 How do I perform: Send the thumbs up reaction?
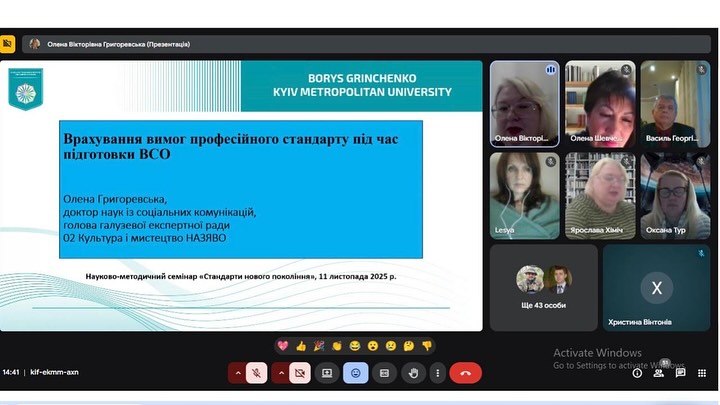coord(301,345)
